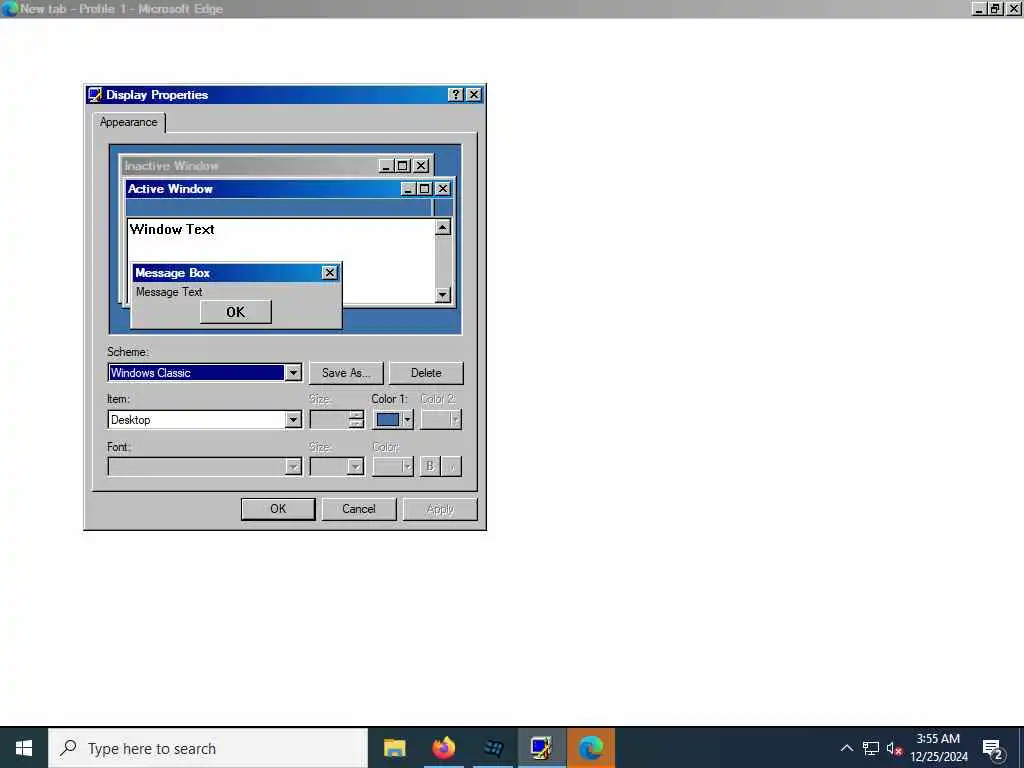Screen dimensions: 1024x768
Task: Click Active Window preview minimize icon
Action: [408, 189]
